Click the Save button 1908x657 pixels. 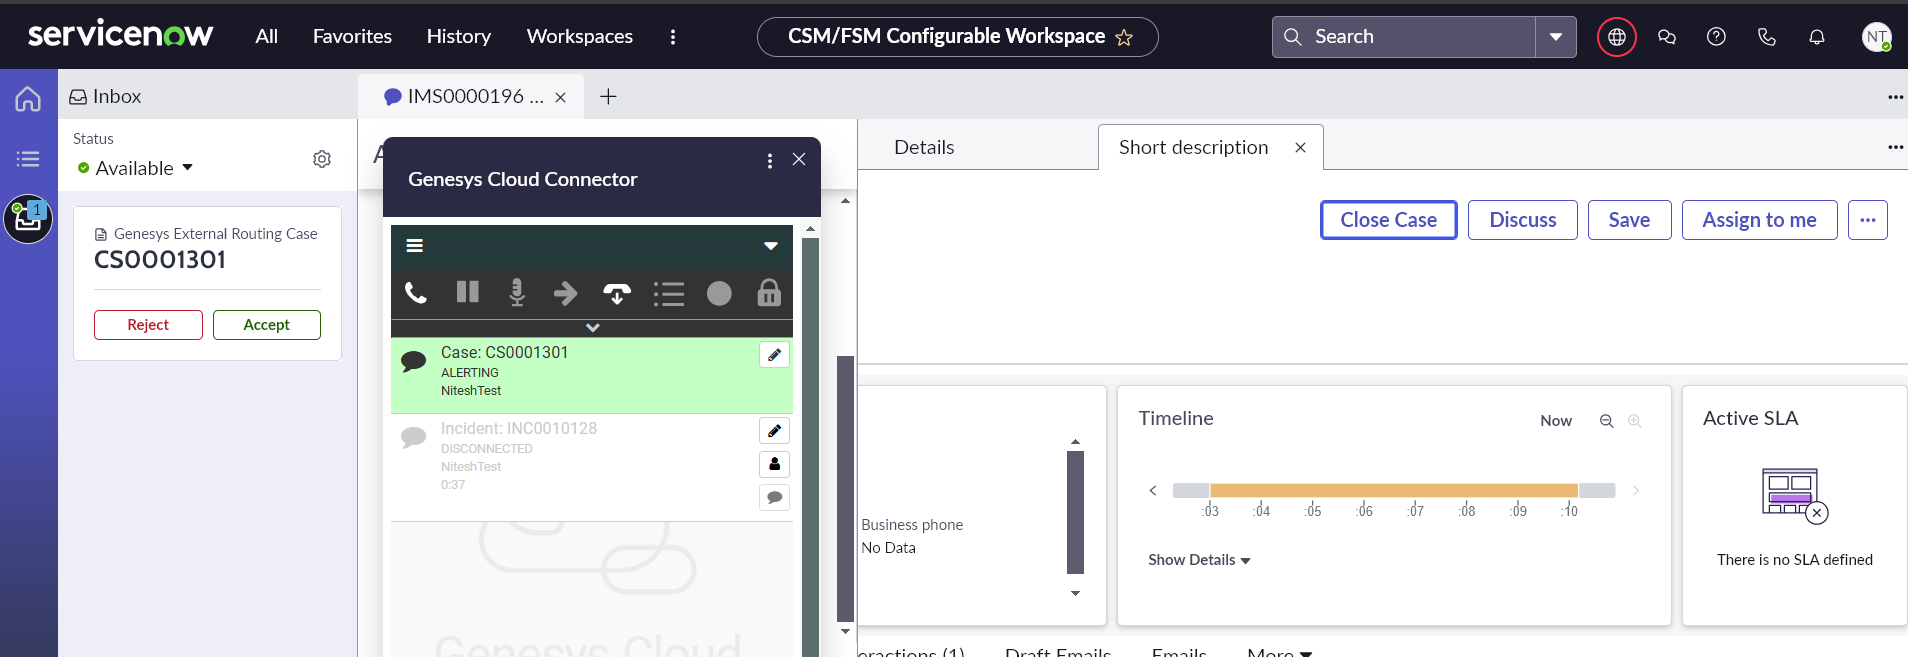pyautogui.click(x=1629, y=220)
